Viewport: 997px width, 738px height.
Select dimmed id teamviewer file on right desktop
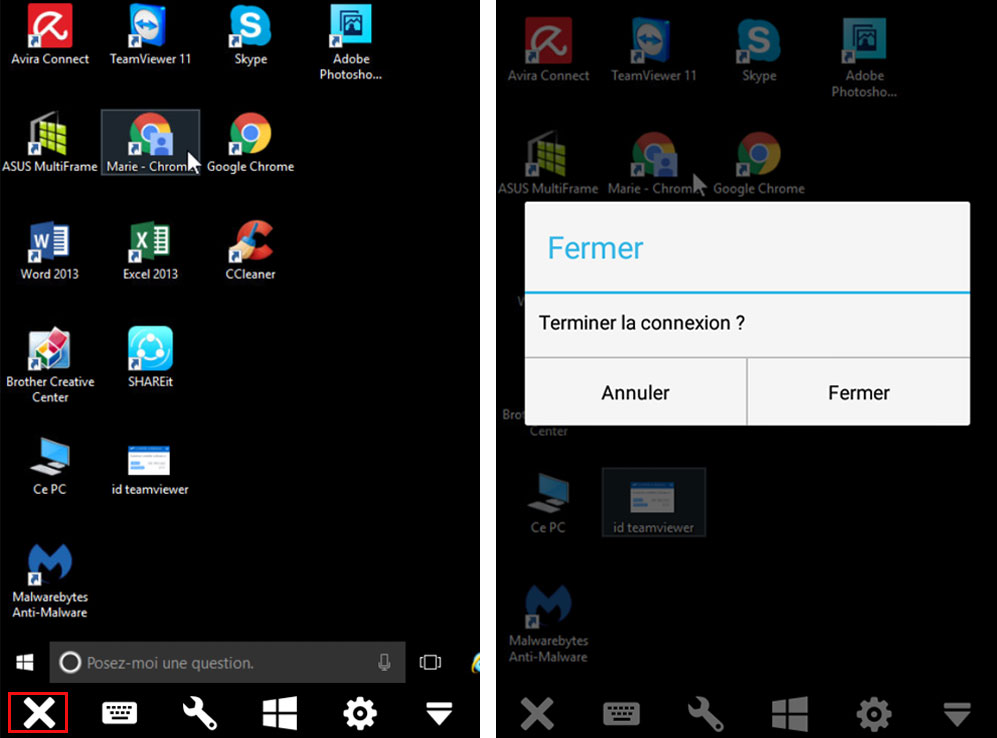click(654, 503)
